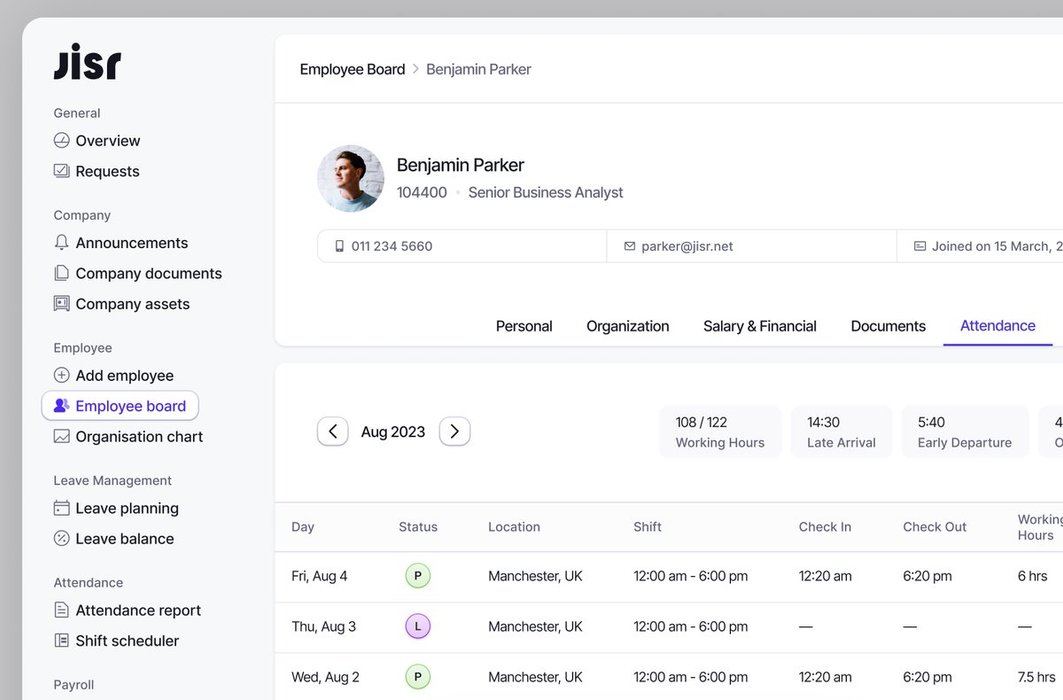Click the phone number 011 234 5660
The image size is (1063, 700).
[x=392, y=246]
